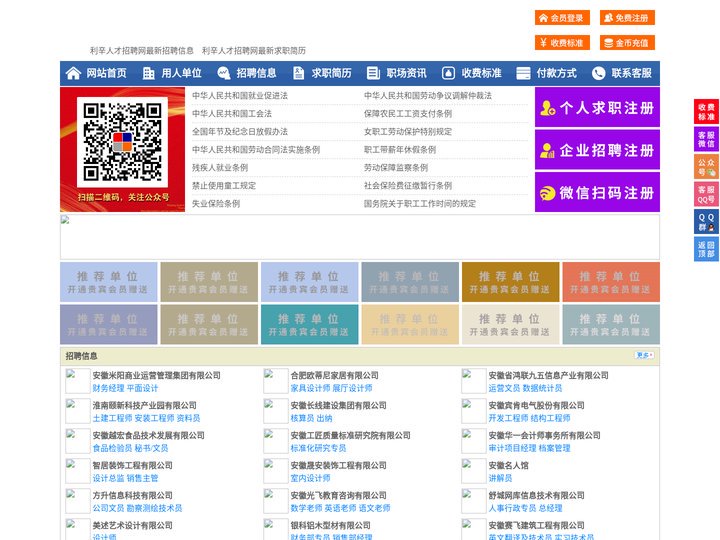Open the 利辛人才招聘网最新求职简历 link
The image size is (720, 540).
253,51
